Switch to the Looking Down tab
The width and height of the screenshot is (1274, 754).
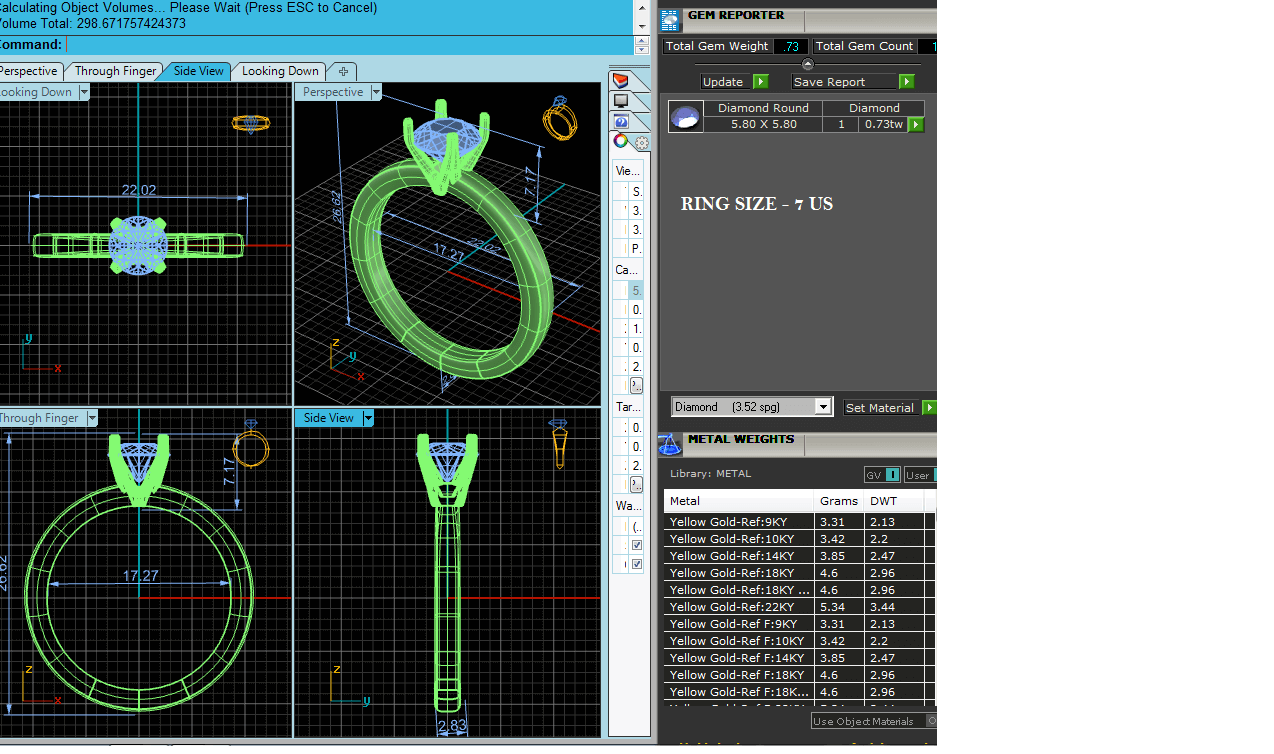[280, 71]
